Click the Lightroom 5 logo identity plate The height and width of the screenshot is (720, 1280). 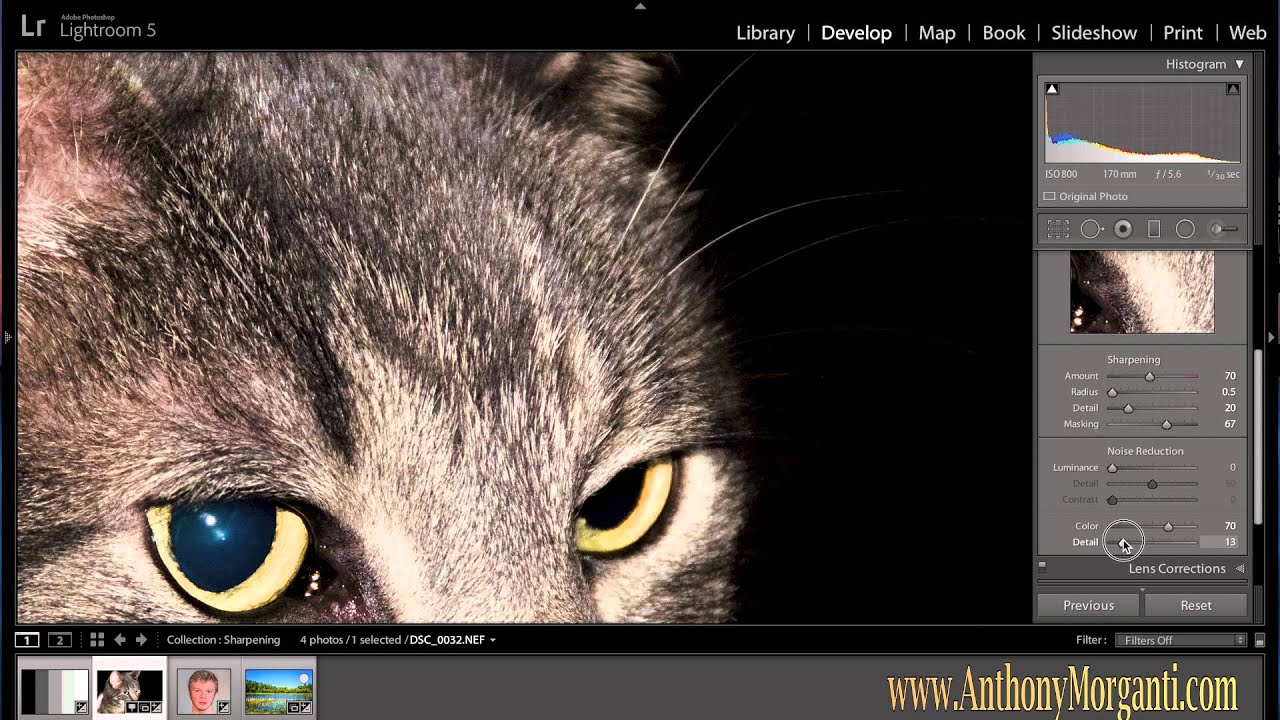point(89,27)
